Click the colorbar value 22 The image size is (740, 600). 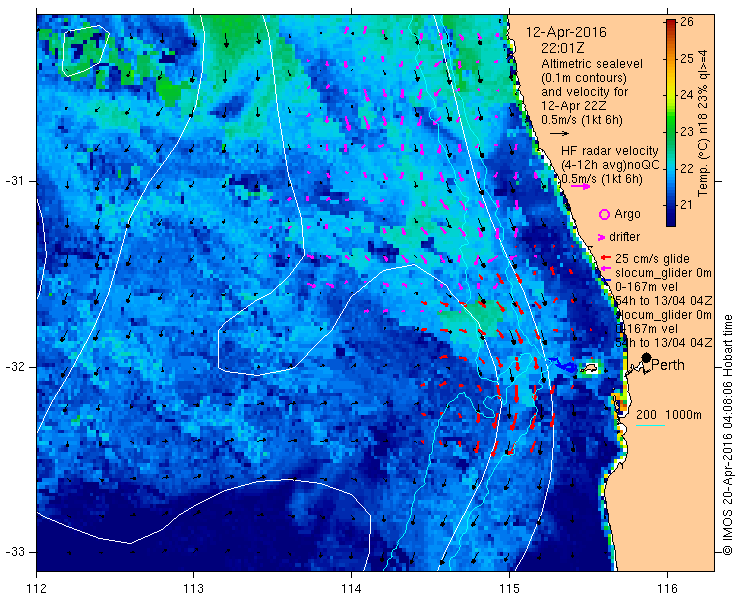(x=687, y=169)
